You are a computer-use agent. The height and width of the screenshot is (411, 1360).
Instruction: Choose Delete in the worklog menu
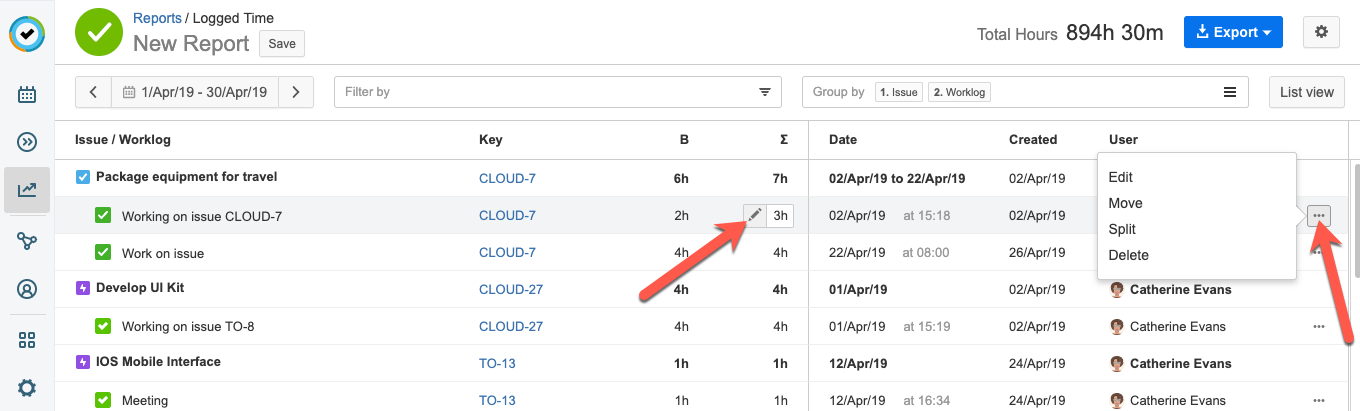coord(1128,255)
